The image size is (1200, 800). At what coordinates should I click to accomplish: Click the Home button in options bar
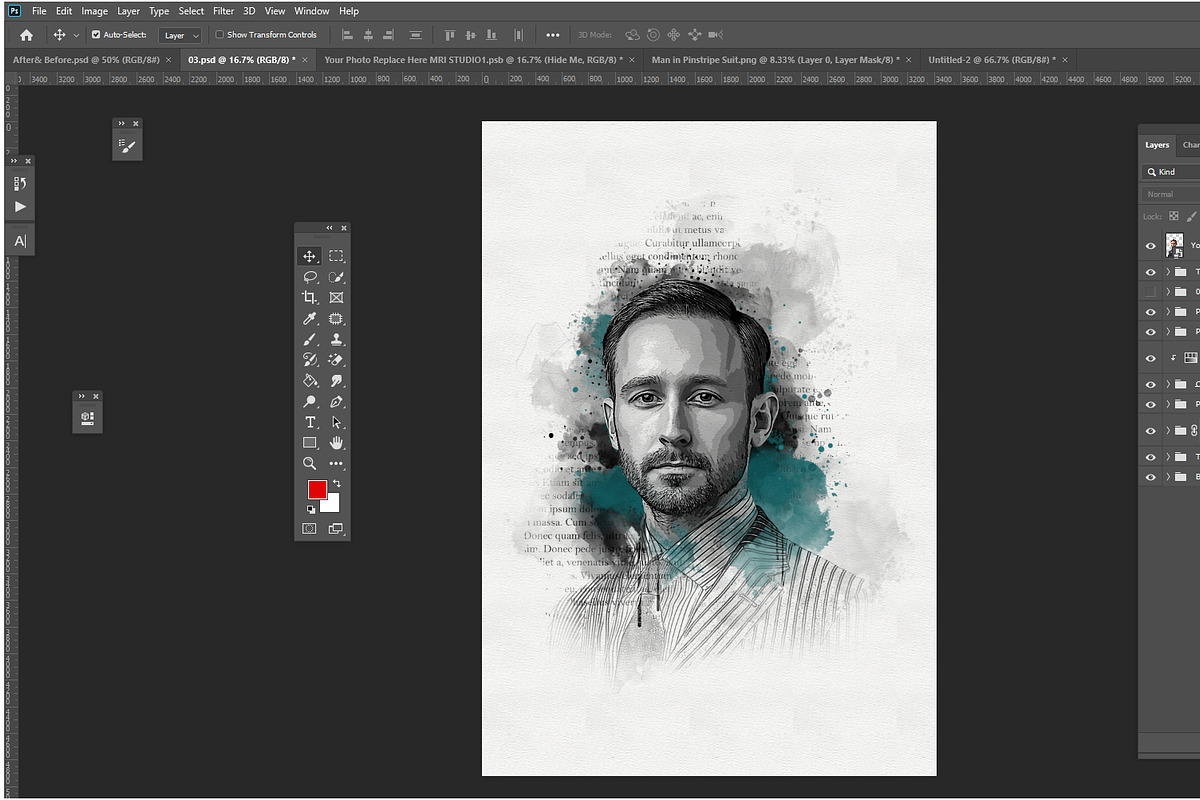click(26, 35)
